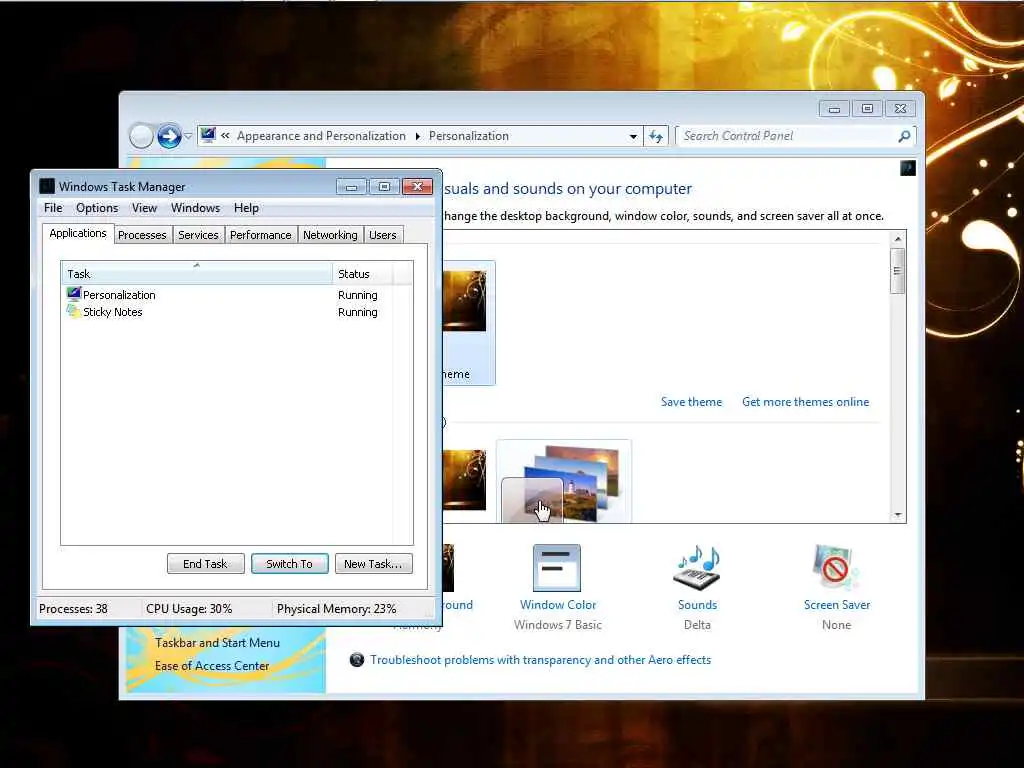
Task: Select the landscape slideshow theme thumbnail
Action: [564, 482]
